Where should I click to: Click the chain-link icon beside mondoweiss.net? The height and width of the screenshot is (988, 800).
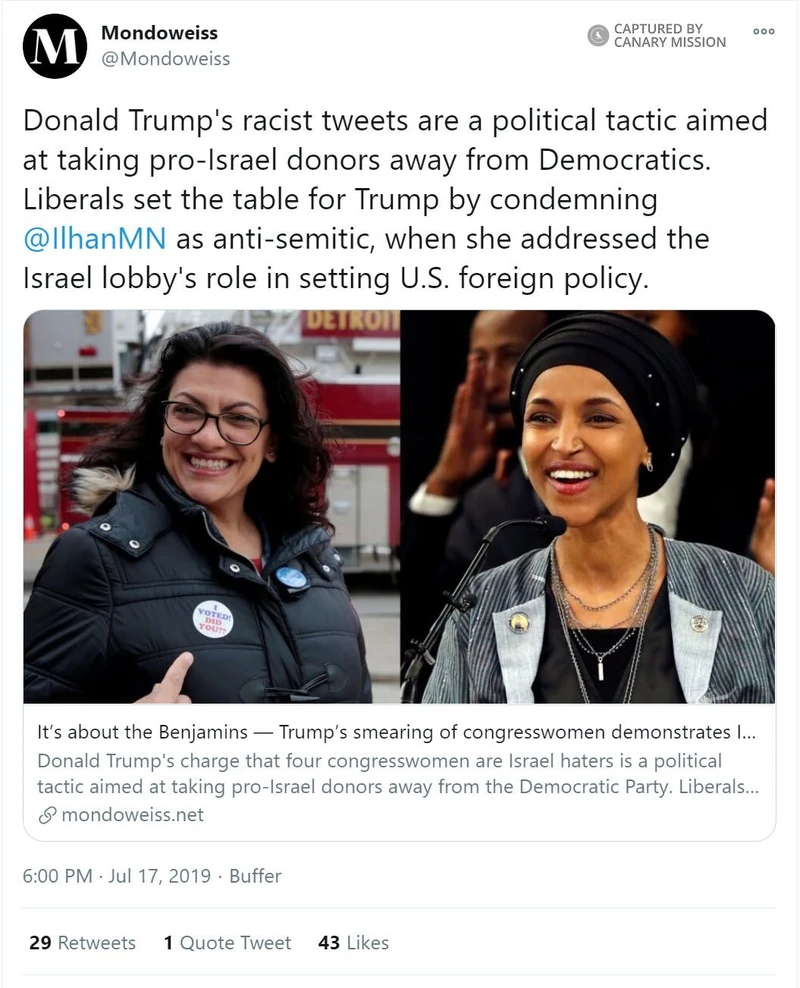[x=47, y=815]
